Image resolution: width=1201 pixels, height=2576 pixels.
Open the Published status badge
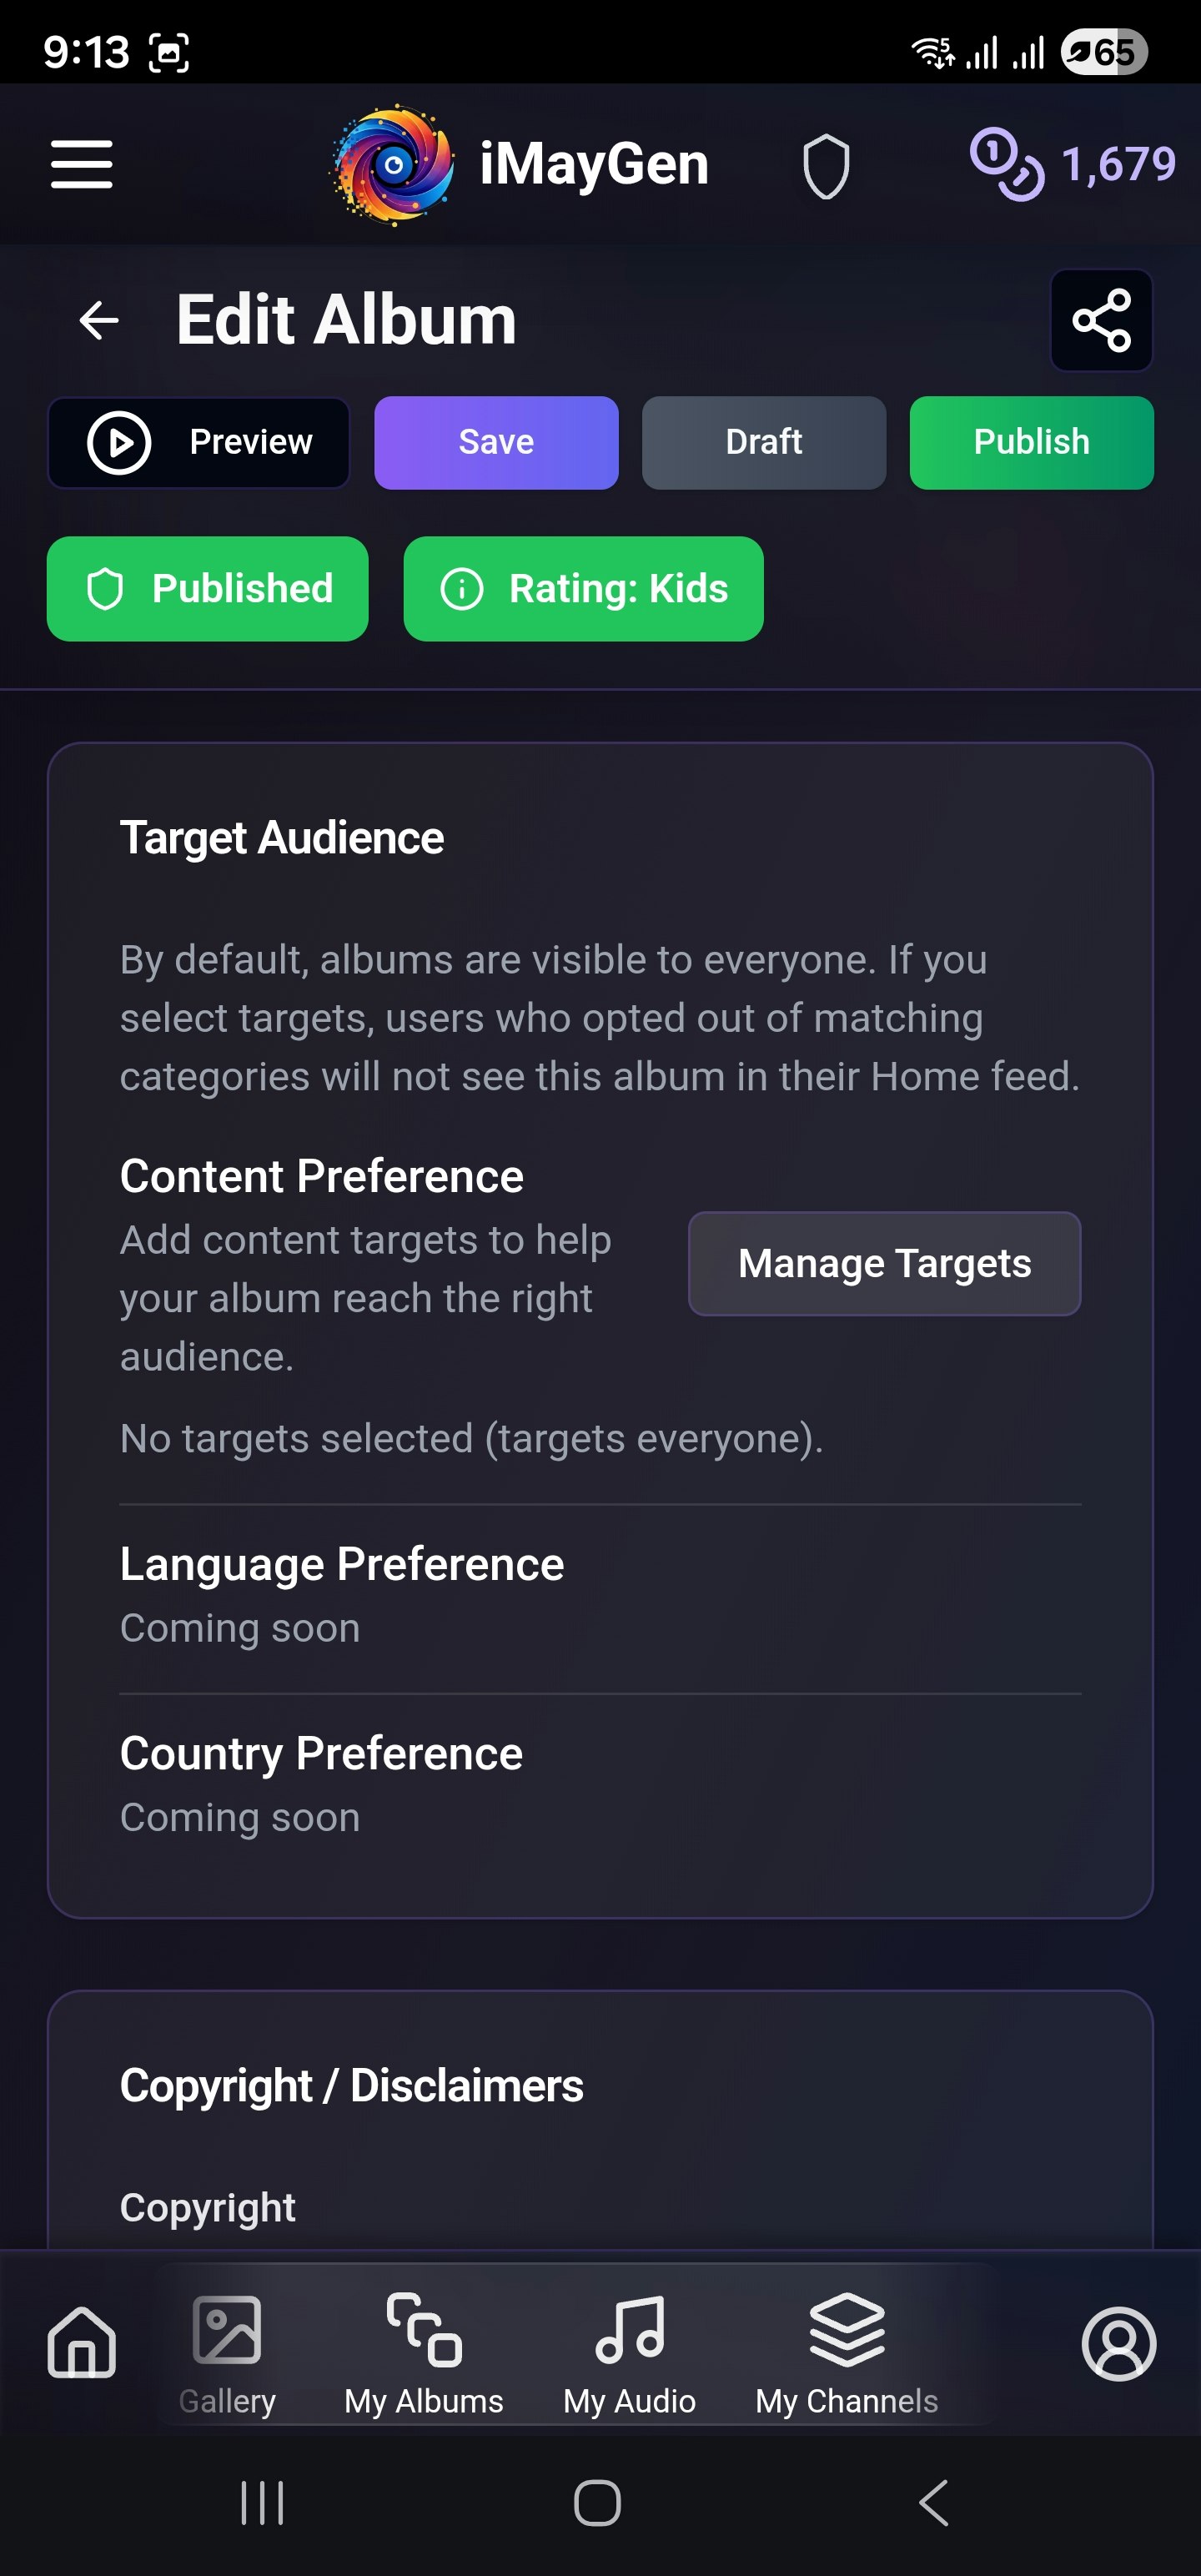(208, 588)
